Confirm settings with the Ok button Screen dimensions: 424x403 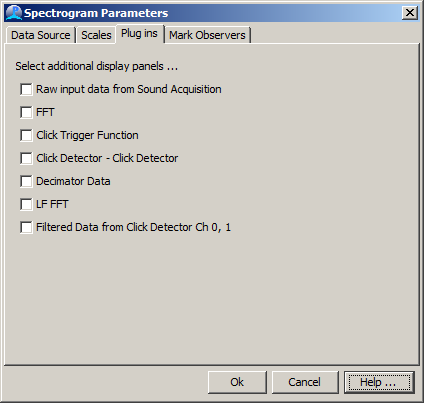coord(237,382)
